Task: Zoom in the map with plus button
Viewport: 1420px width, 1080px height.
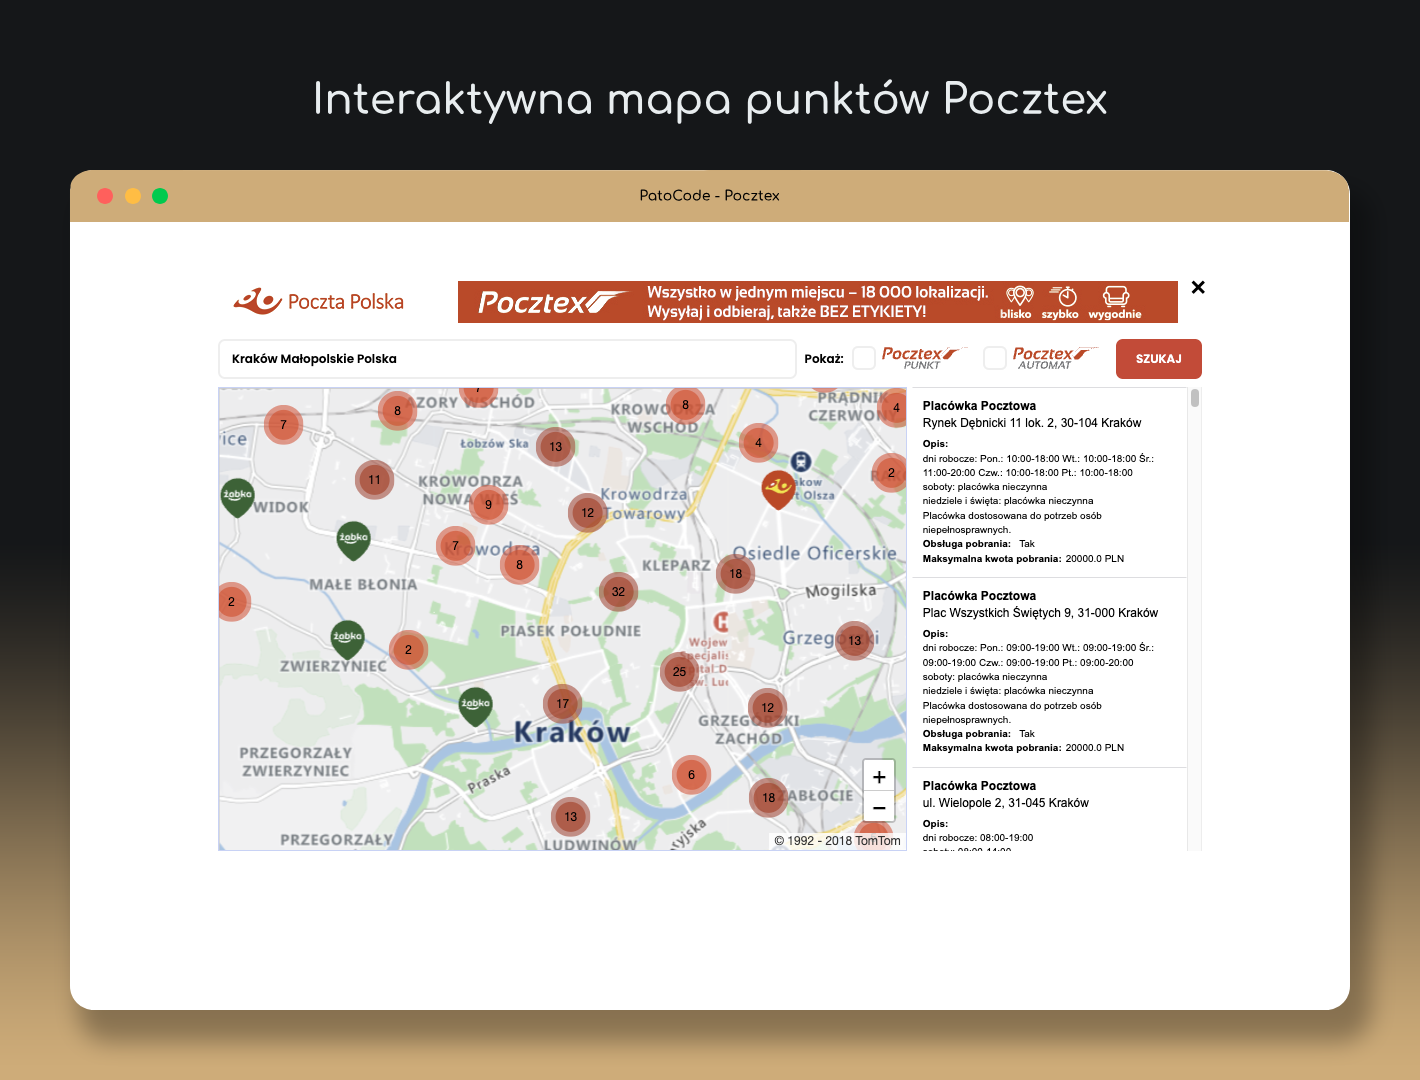Action: tap(879, 777)
